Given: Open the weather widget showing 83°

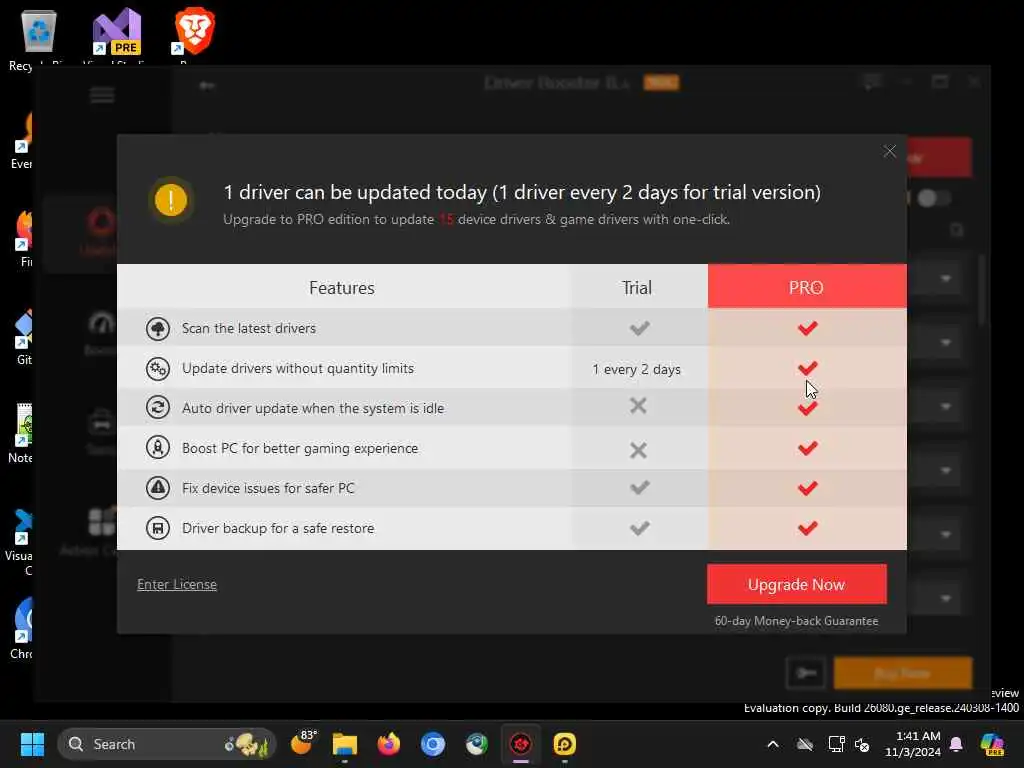Looking at the screenshot, I should click(x=302, y=743).
